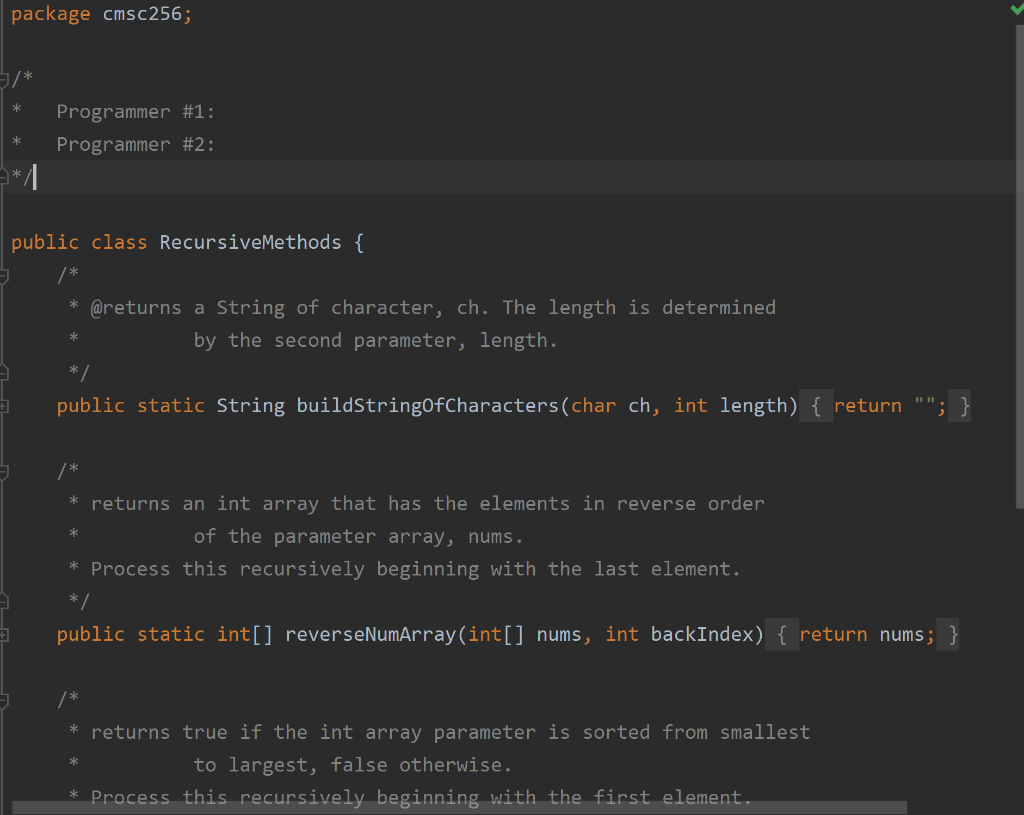The width and height of the screenshot is (1024, 815).
Task: Click the fold icon beside the buildStringOfCharacters method
Action: [4, 405]
